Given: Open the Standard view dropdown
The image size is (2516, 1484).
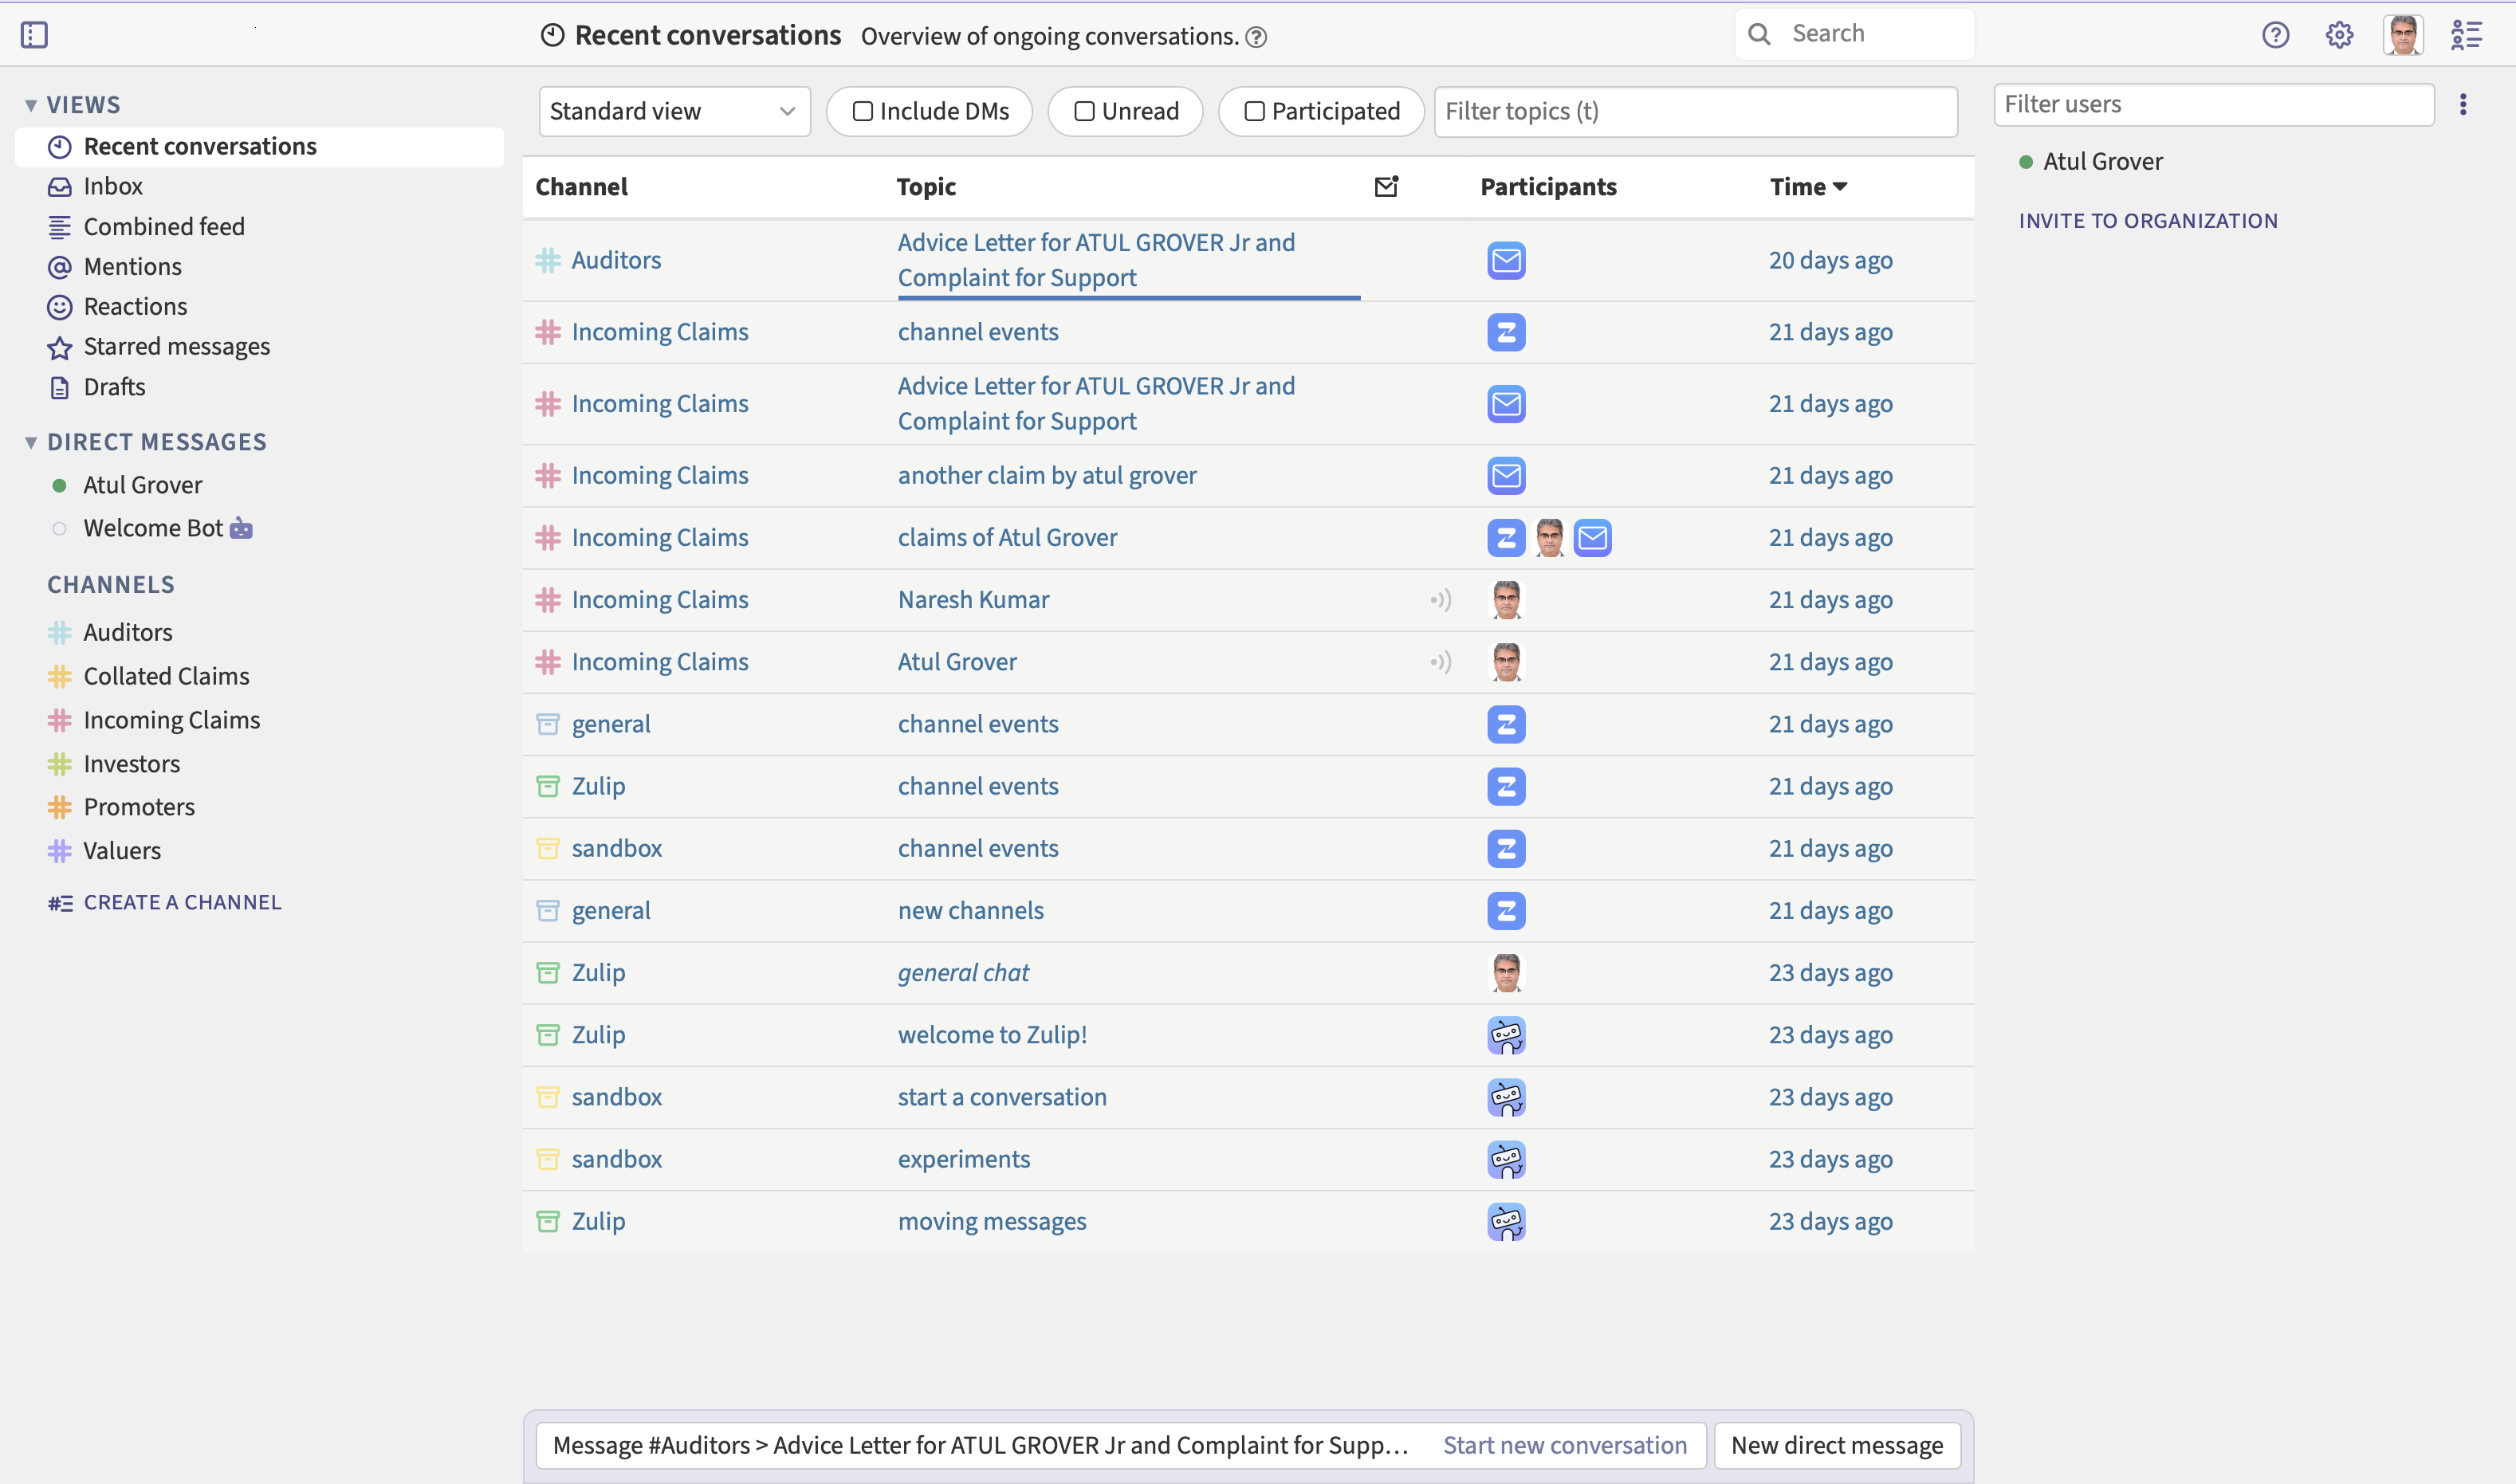Looking at the screenshot, I should pos(674,111).
